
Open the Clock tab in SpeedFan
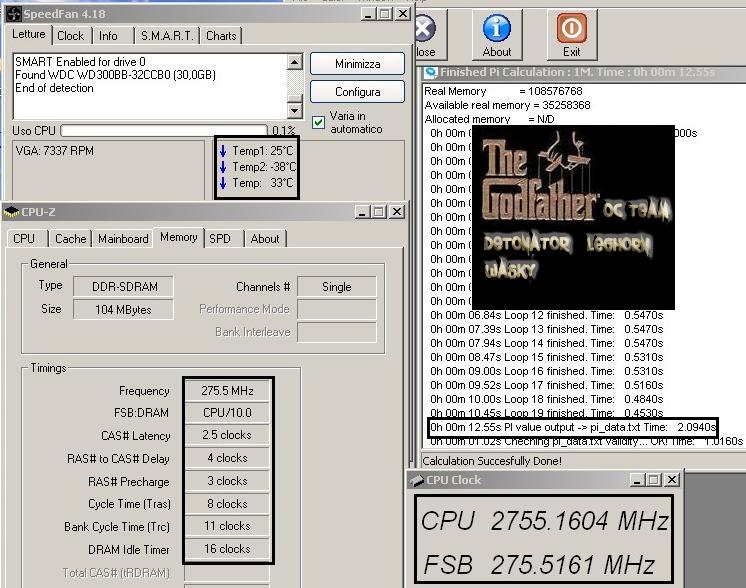coord(70,36)
